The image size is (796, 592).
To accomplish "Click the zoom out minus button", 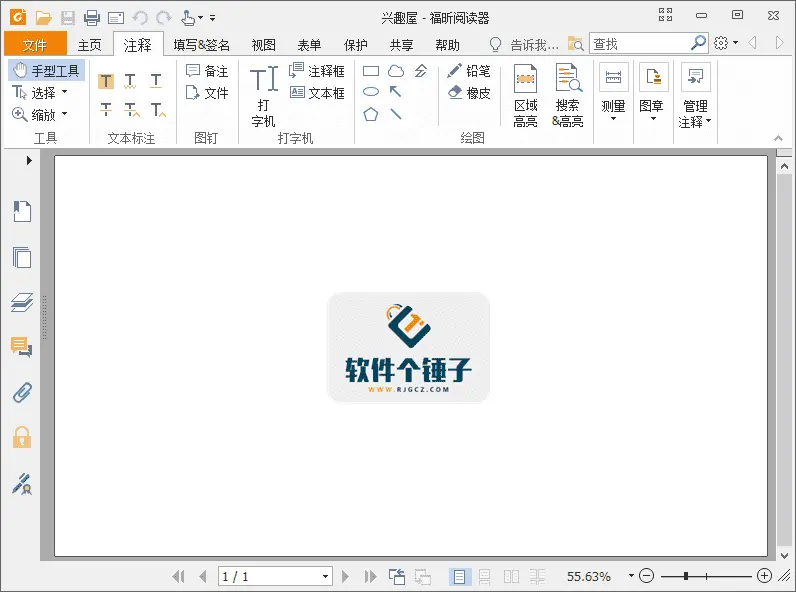I will pos(646,576).
